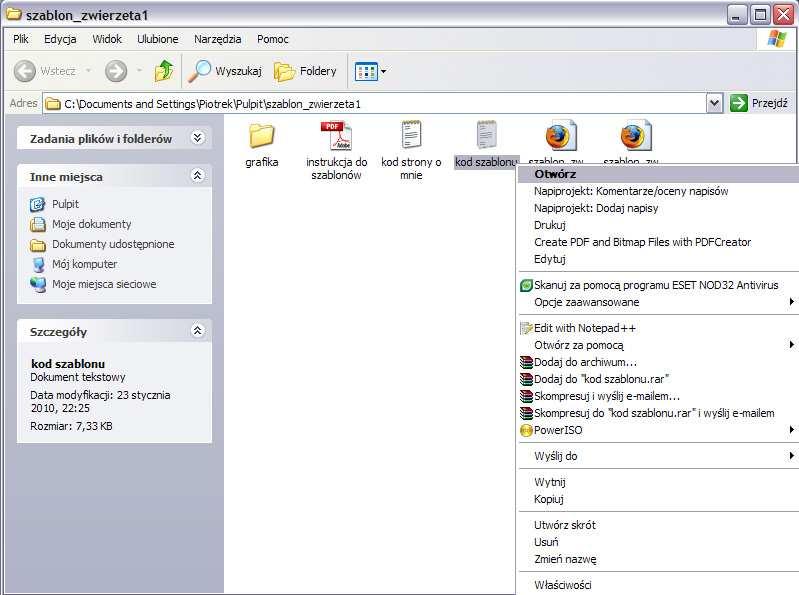Open the Widok menu

pyautogui.click(x=107, y=39)
